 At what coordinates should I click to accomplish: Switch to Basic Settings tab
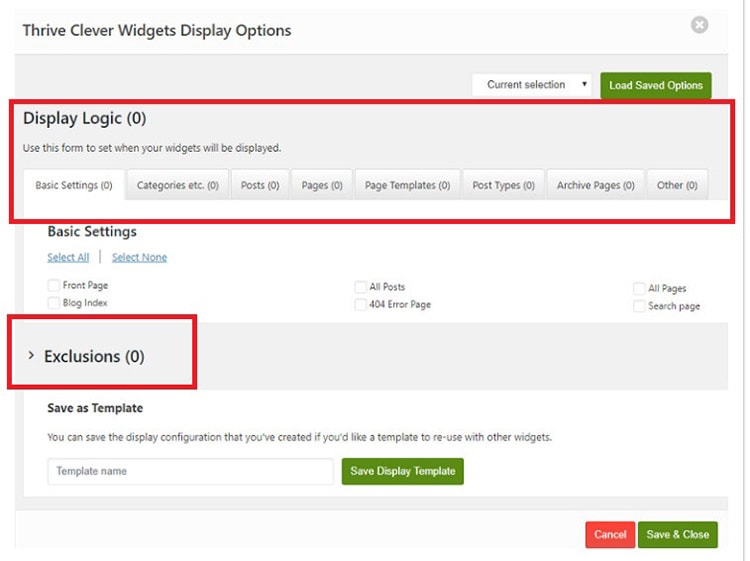click(x=73, y=185)
